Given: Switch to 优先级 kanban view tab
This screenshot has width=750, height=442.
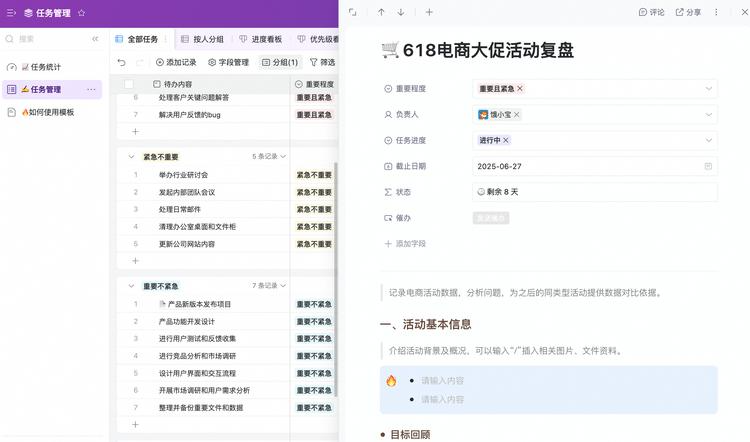Looking at the screenshot, I should tap(318, 39).
